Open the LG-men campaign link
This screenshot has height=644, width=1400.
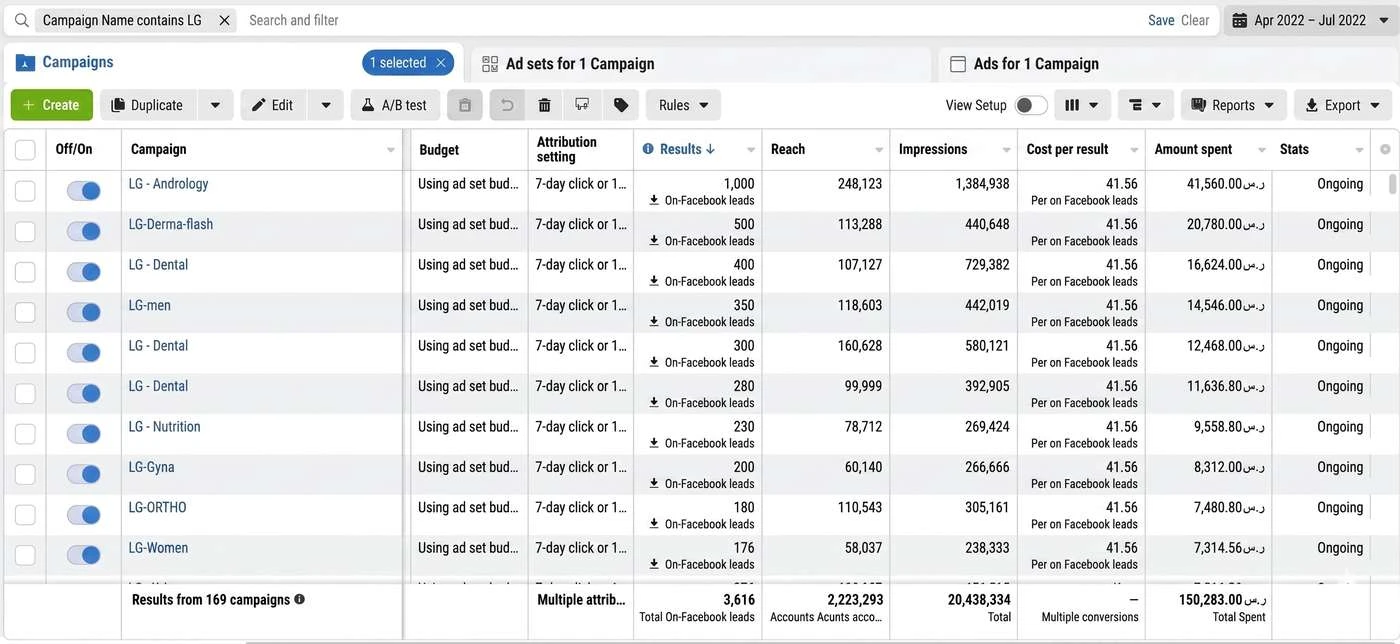(150, 305)
